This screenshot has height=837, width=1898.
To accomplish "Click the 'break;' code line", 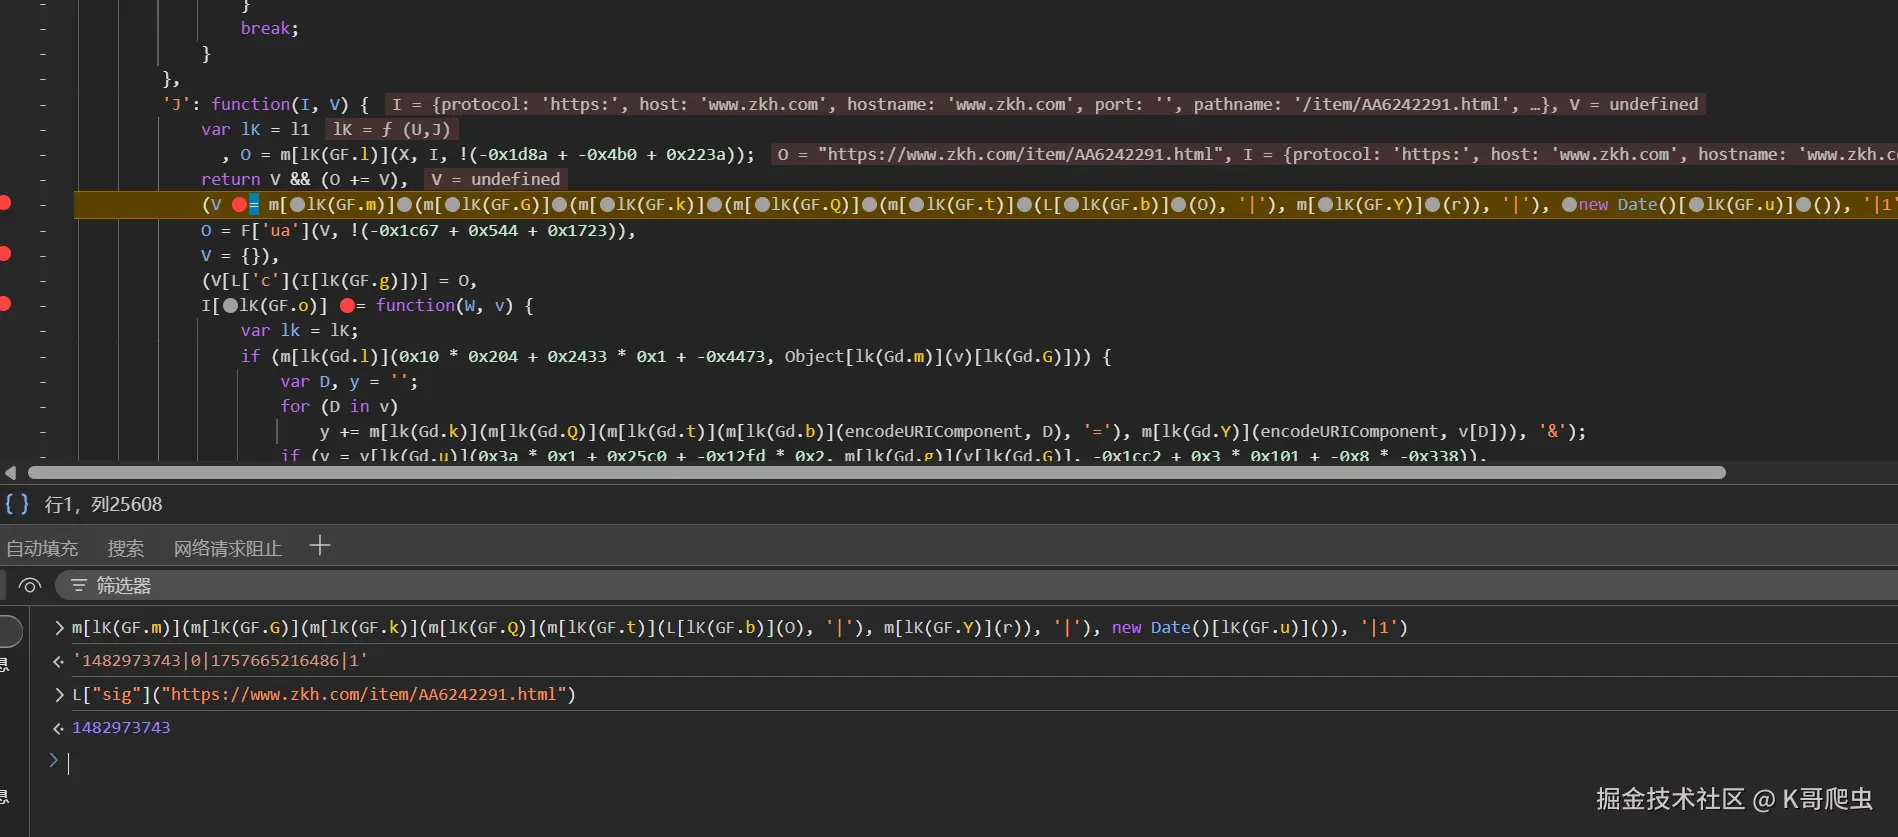I will pos(270,28).
